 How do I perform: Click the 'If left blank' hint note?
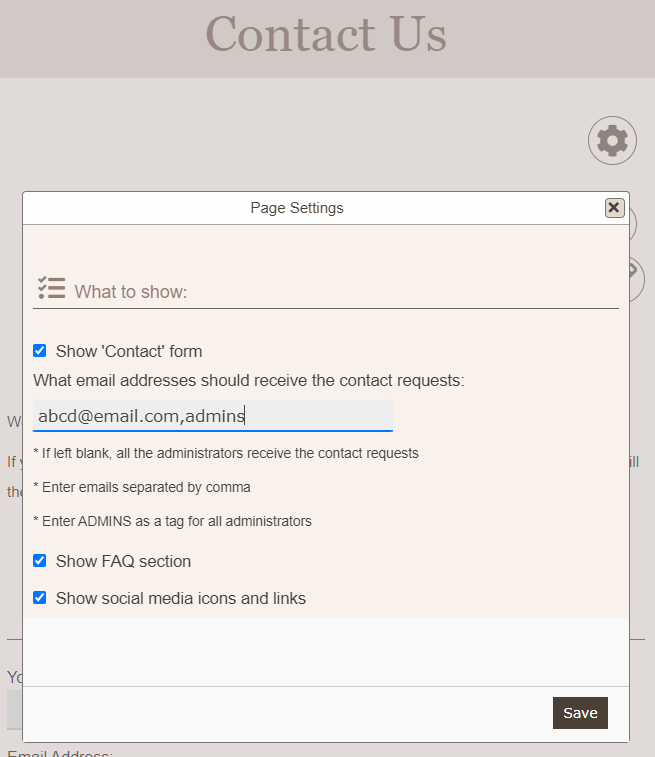click(226, 454)
